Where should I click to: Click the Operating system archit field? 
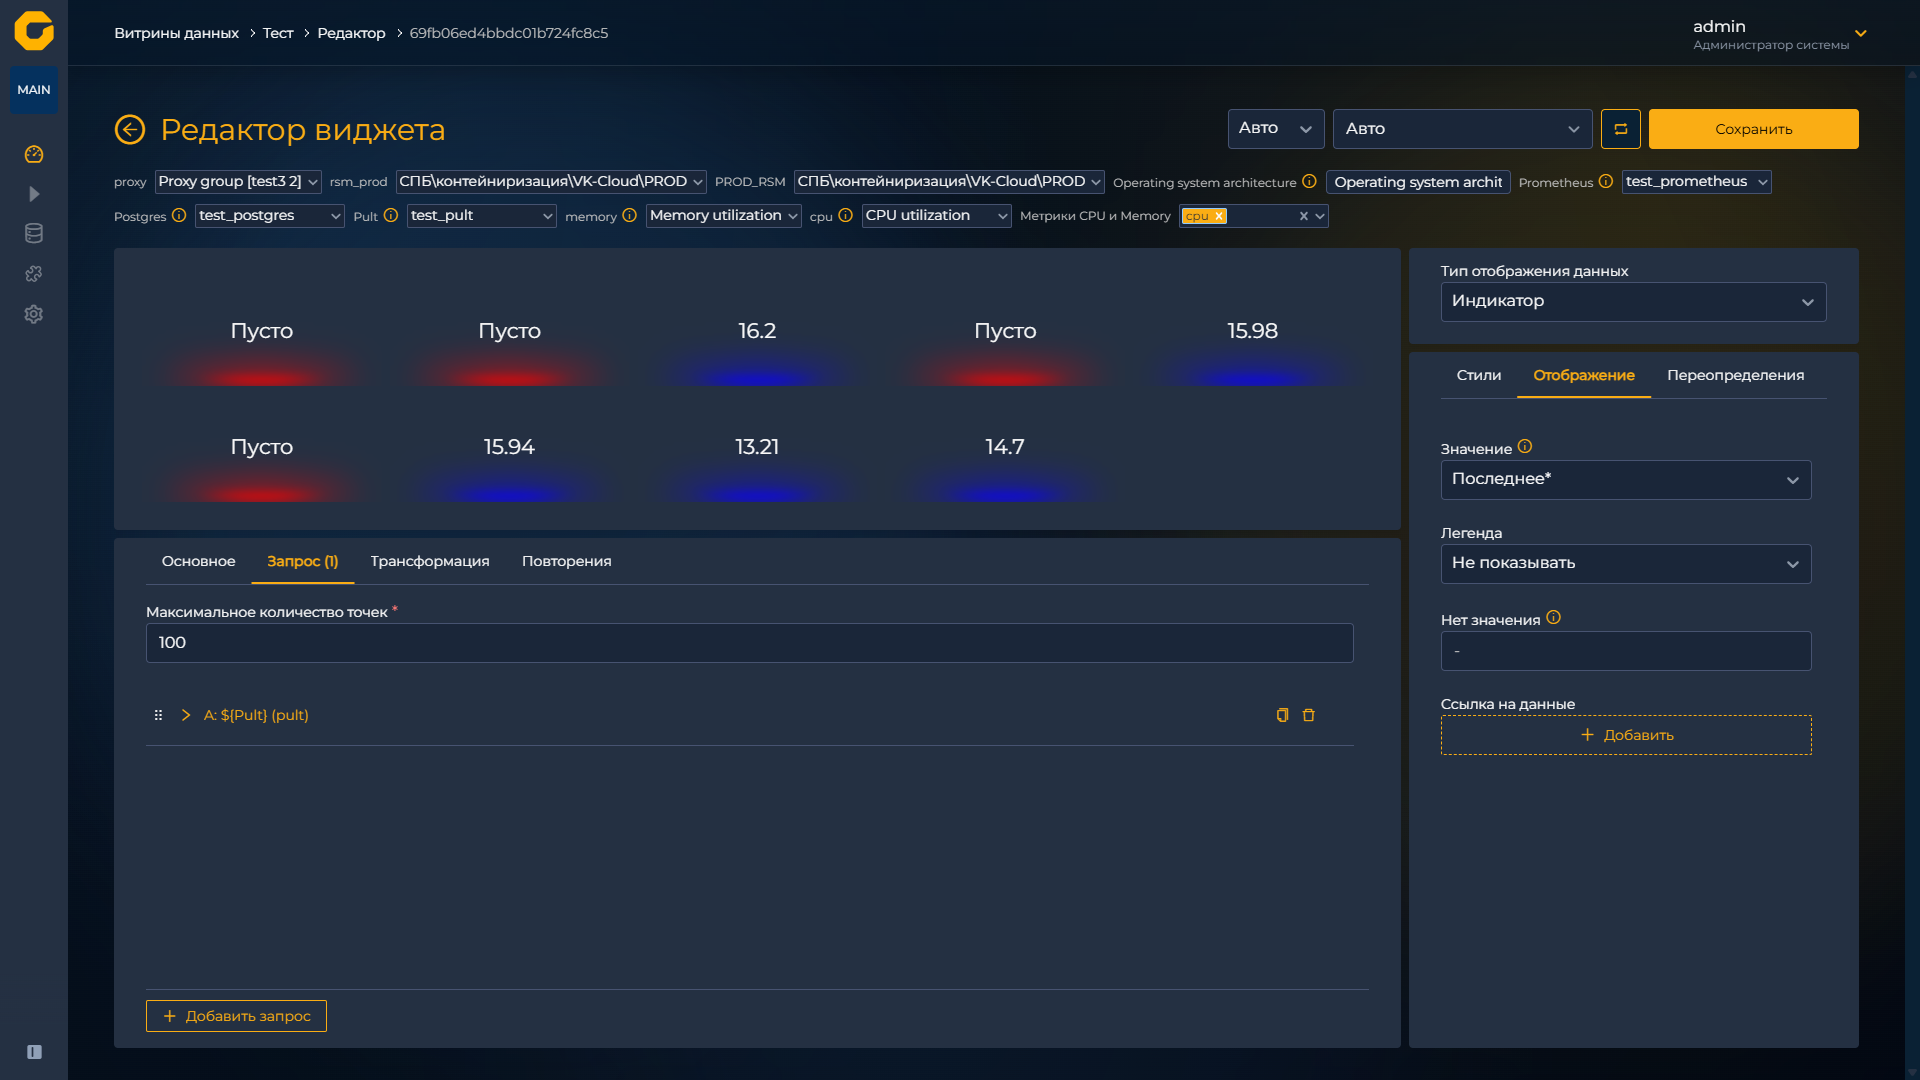point(1418,182)
